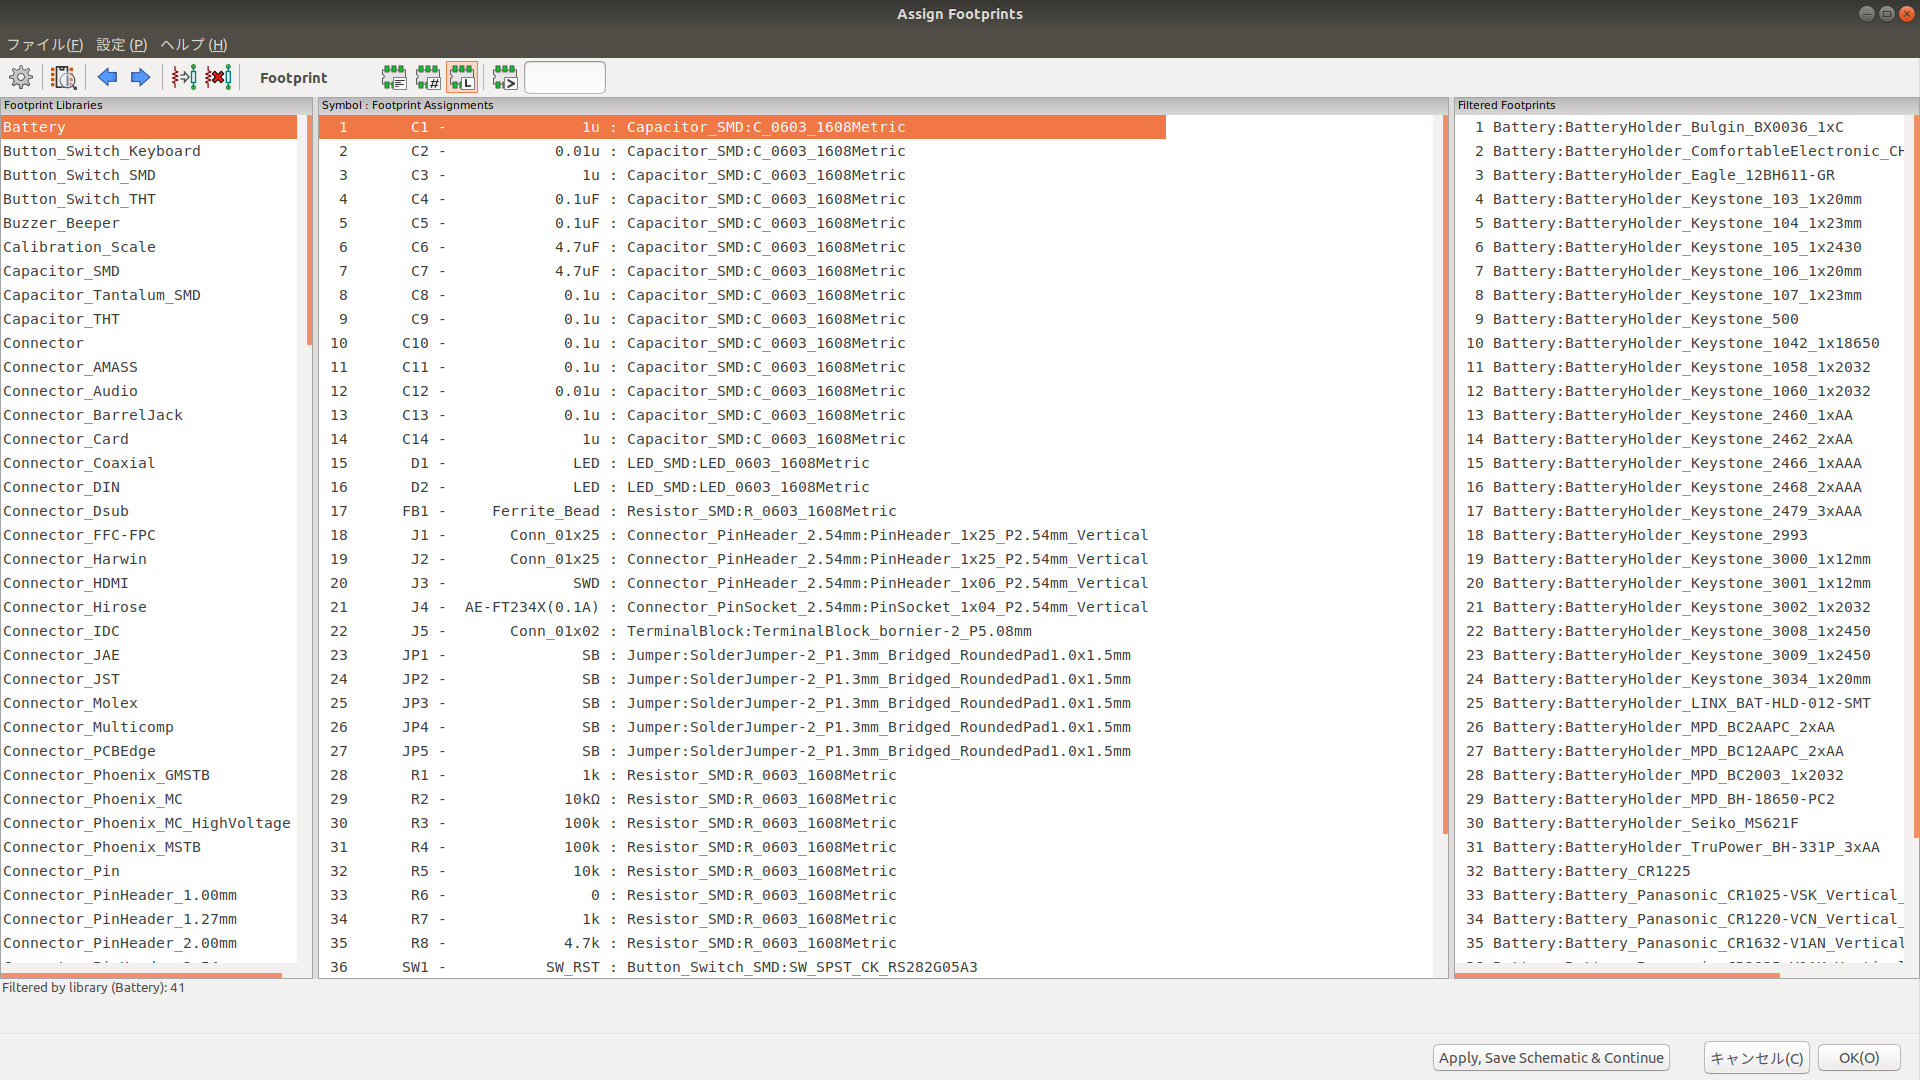Select D1 LED symbol row
The image size is (1920, 1080).
[742, 463]
